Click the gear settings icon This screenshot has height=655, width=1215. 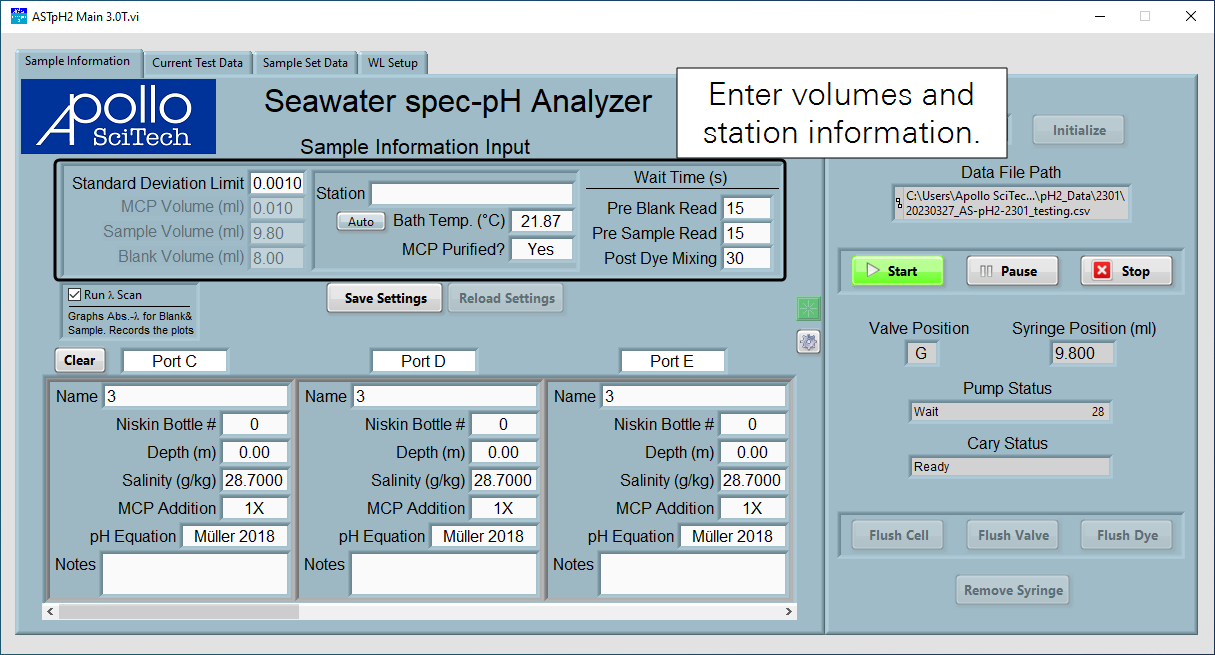coord(809,342)
